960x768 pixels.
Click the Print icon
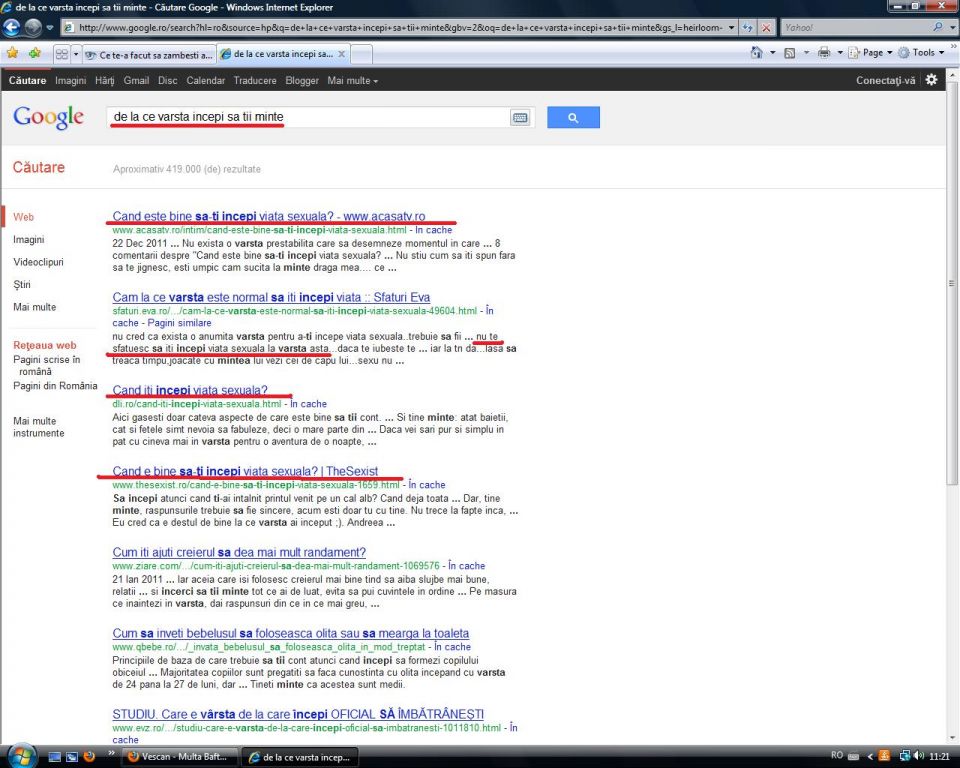click(824, 53)
